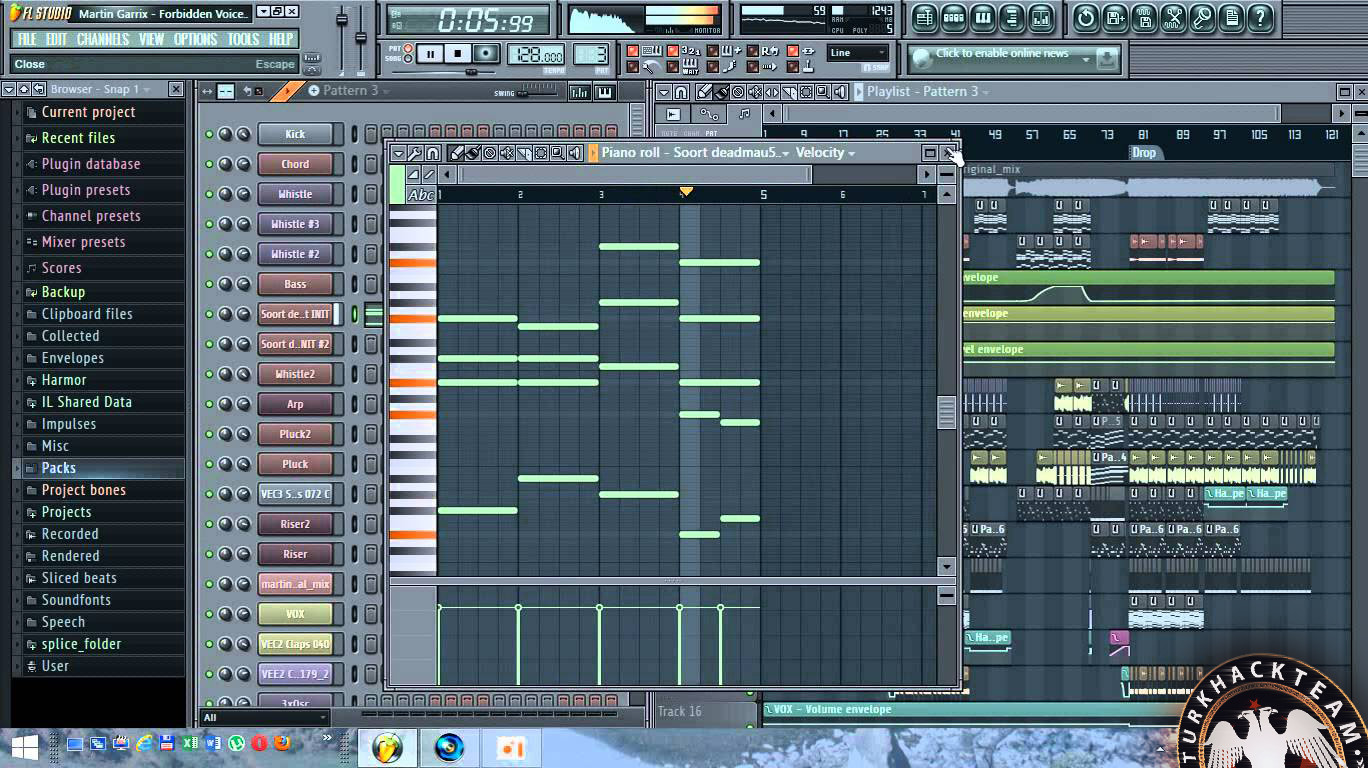Toggle Piano roll snap magnet icon

coord(432,153)
